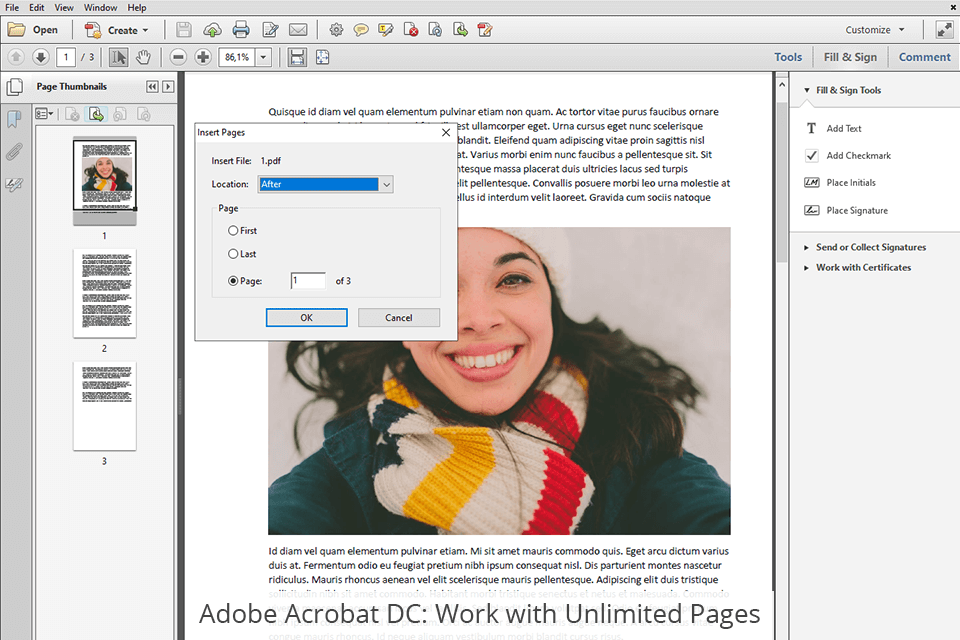Image resolution: width=960 pixels, height=640 pixels.
Task: Select the page 2 thumbnail
Action: 104,294
